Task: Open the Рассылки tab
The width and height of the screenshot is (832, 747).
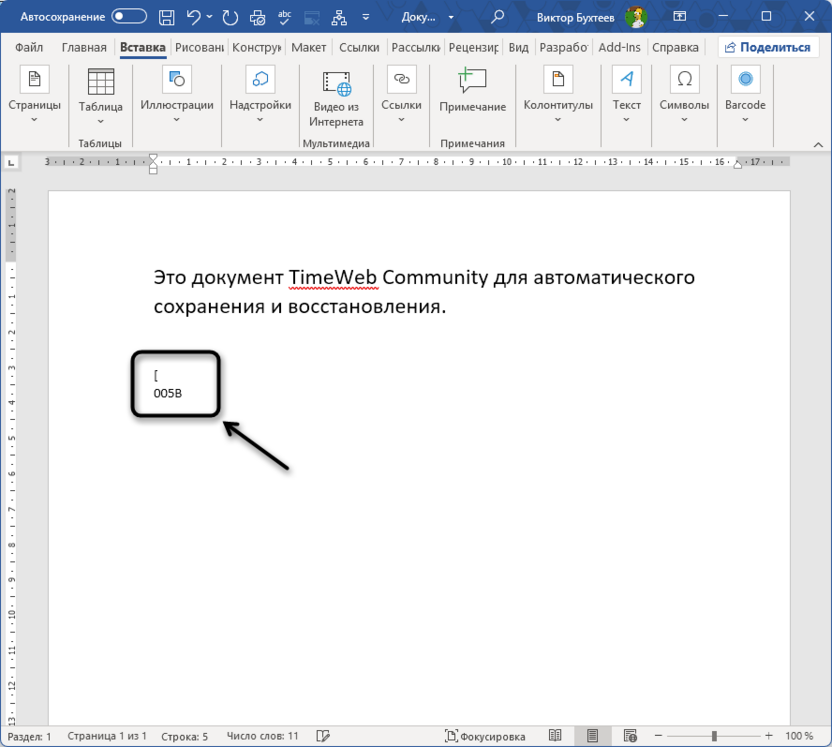Action: click(416, 47)
